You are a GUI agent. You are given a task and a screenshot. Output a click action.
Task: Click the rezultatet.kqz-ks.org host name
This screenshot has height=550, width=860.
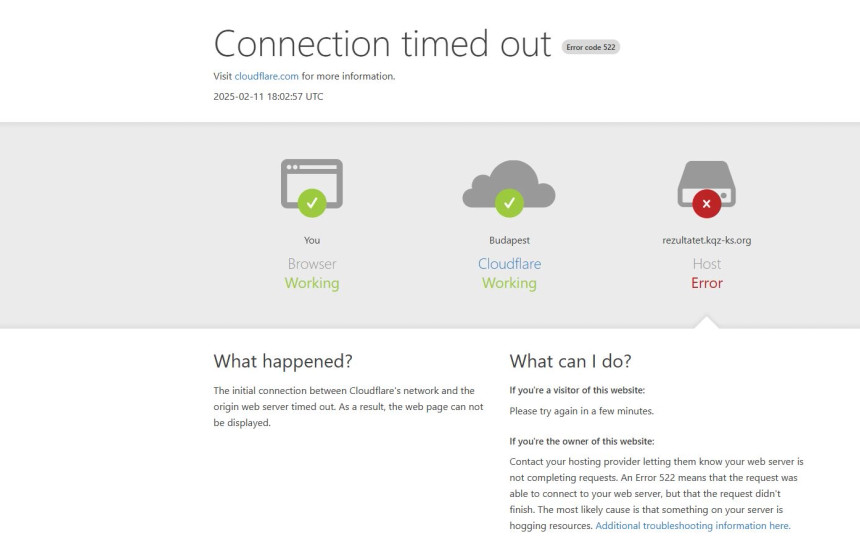point(706,240)
